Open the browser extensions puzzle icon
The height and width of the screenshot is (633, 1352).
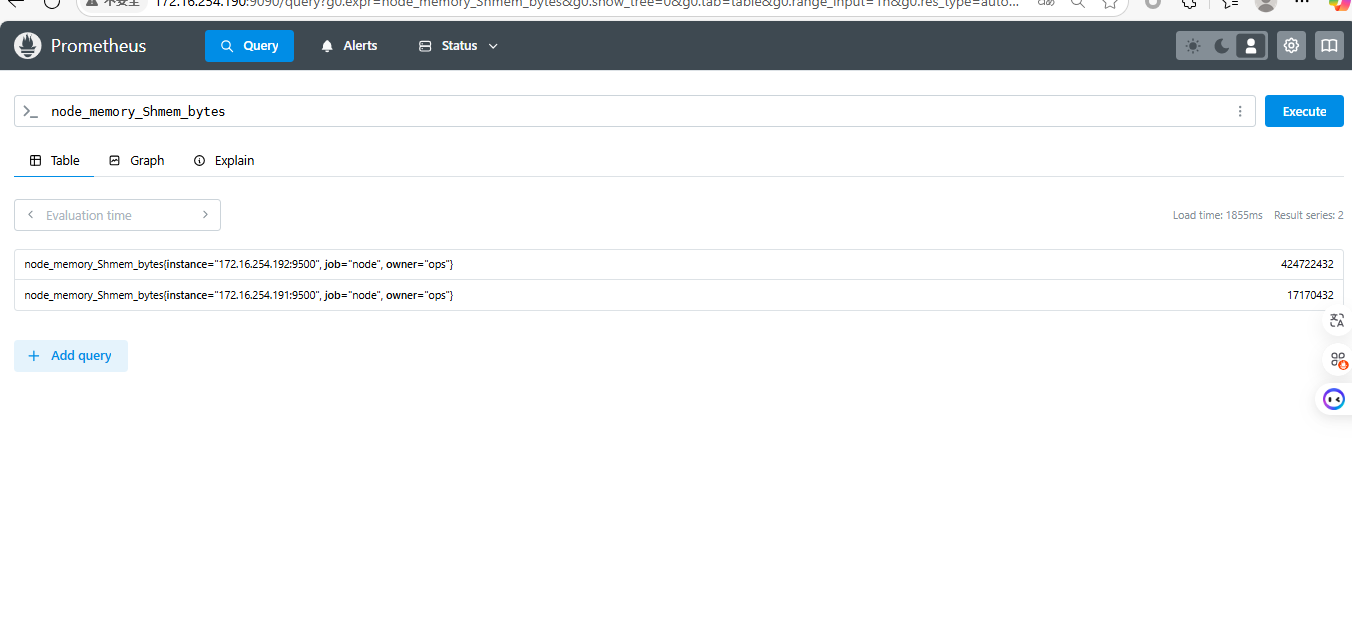pyautogui.click(x=1189, y=4)
